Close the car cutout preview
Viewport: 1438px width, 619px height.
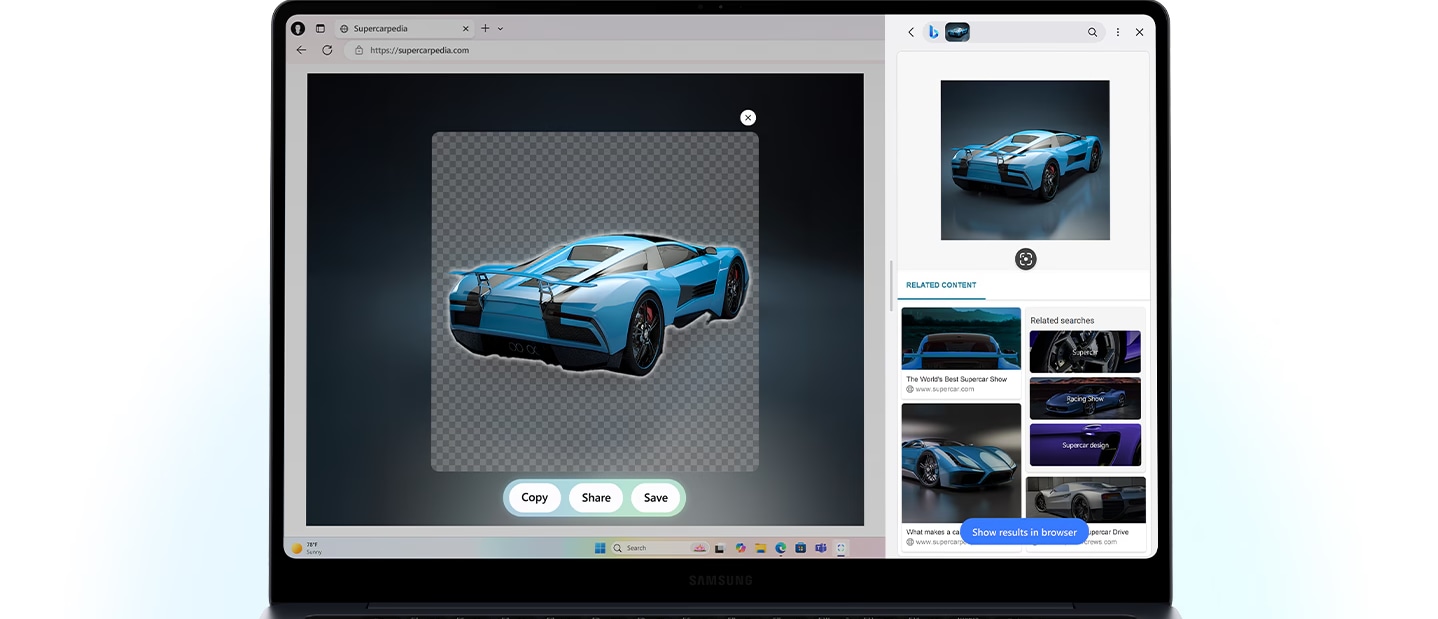[748, 118]
